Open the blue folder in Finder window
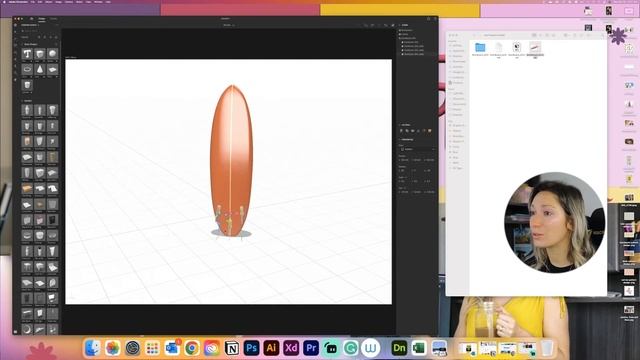640x360 pixels. pyautogui.click(x=480, y=47)
